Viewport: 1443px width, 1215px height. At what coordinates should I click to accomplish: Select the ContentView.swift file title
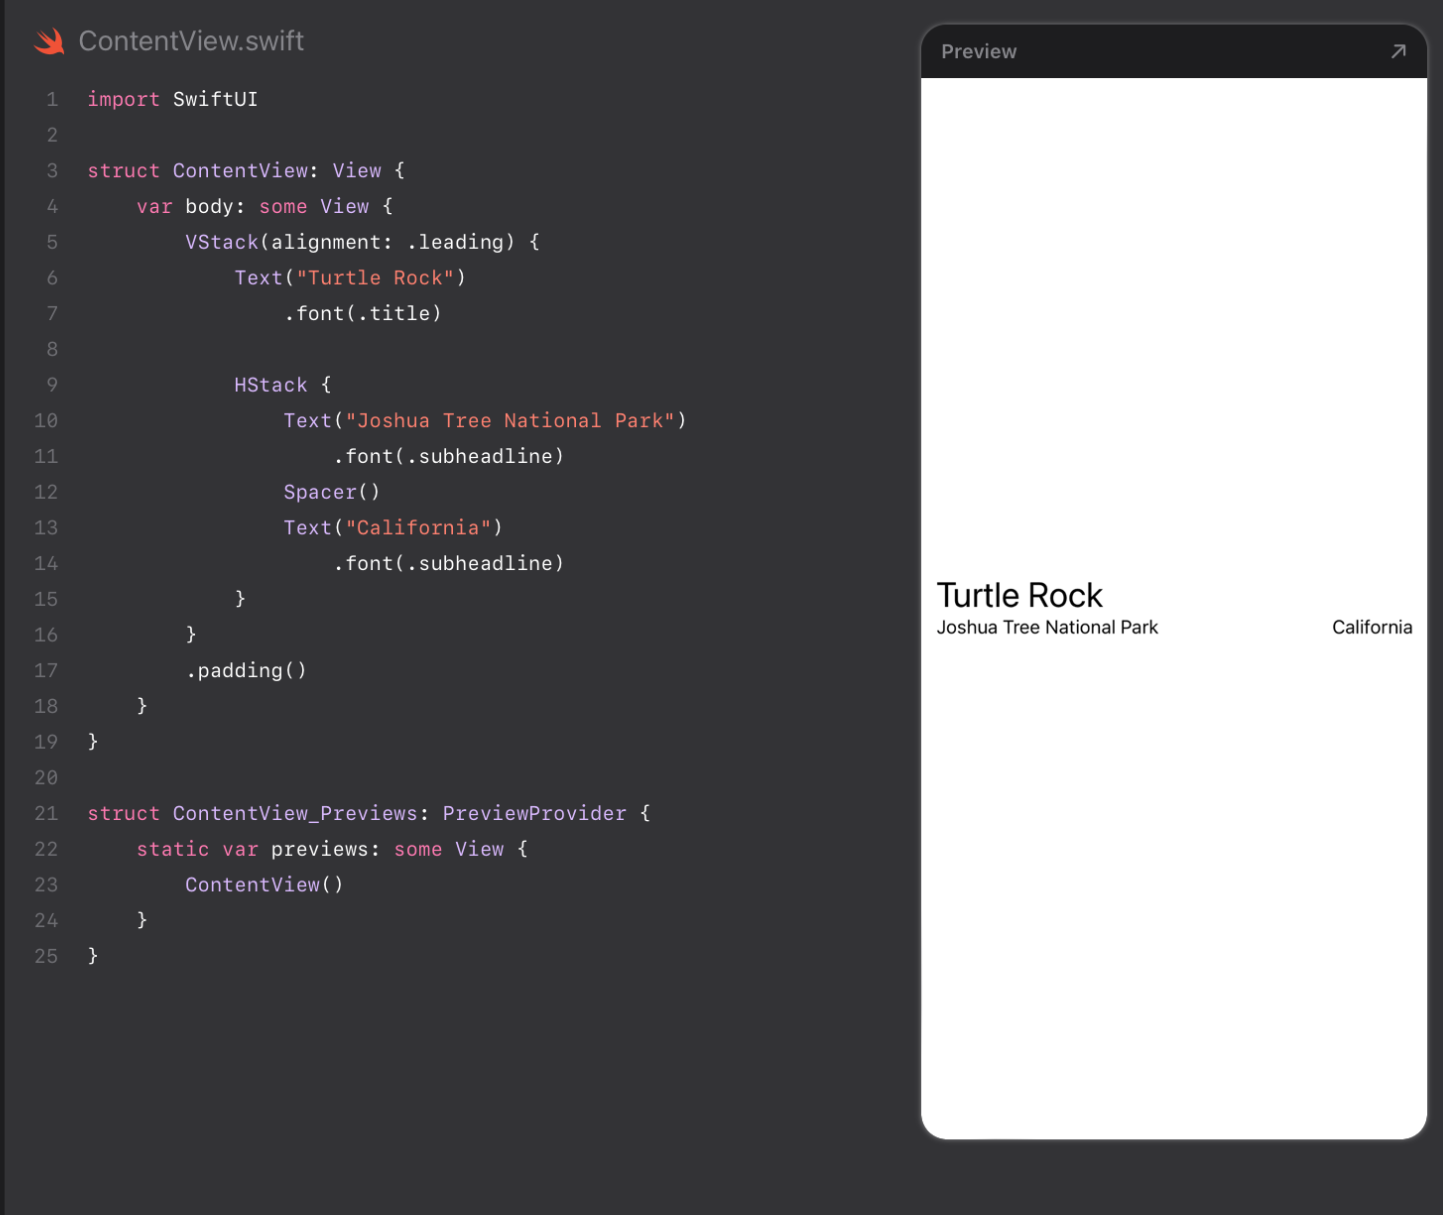pos(191,41)
